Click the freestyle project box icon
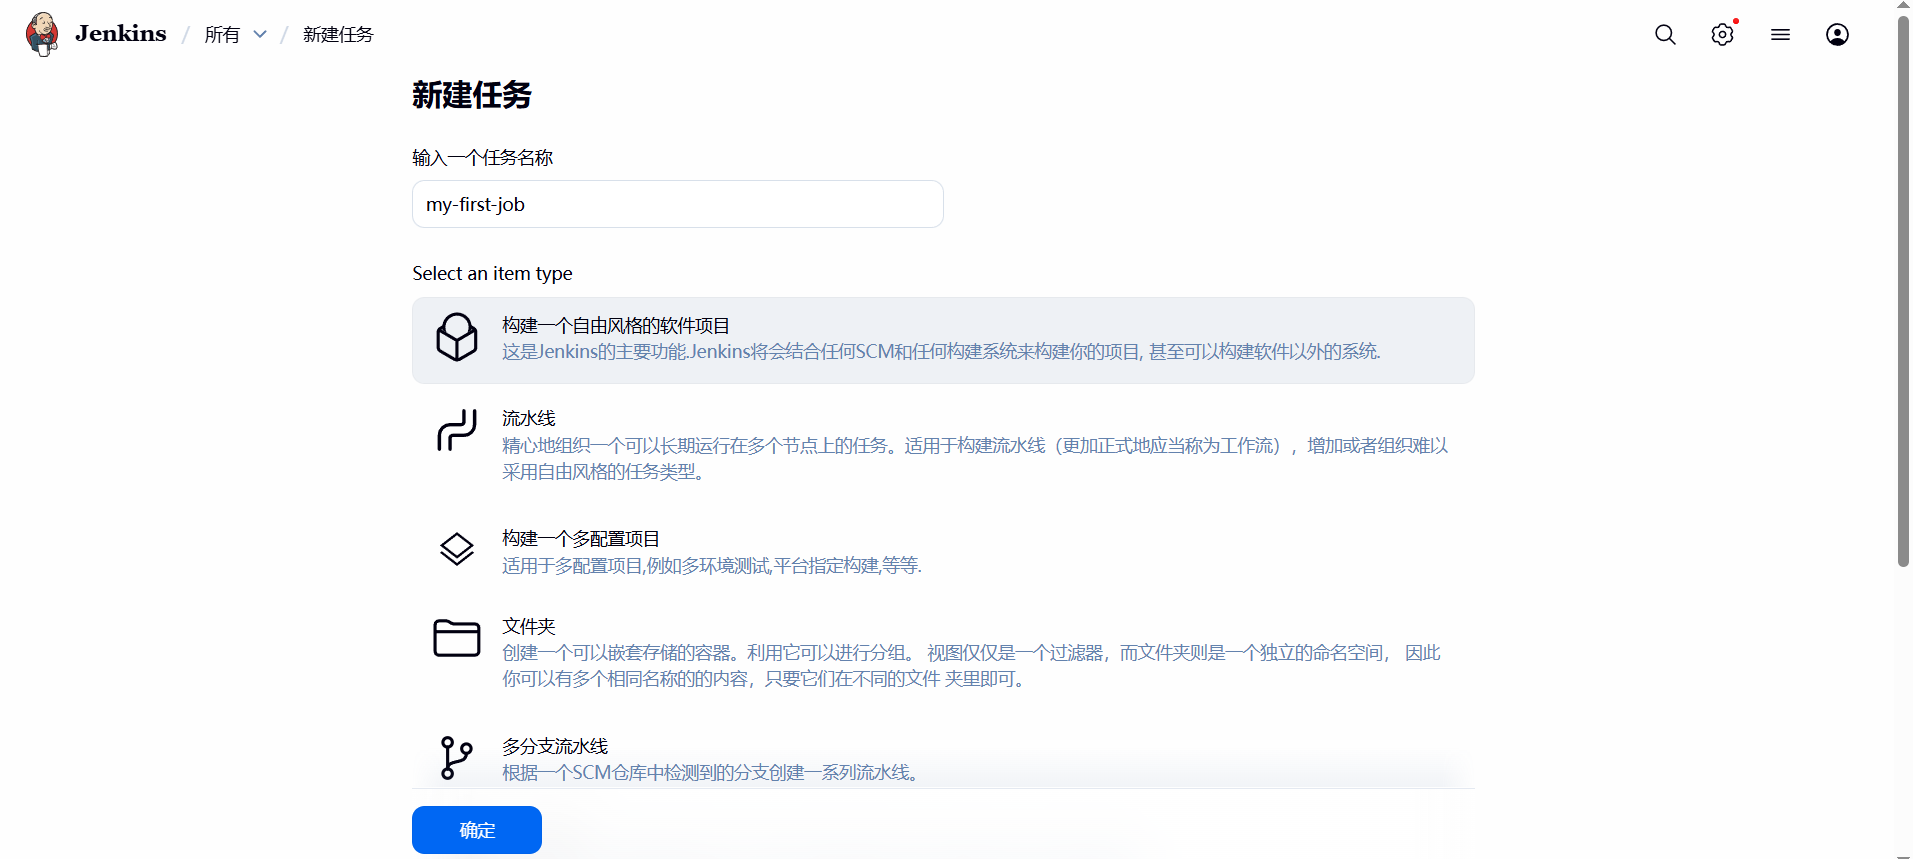1913x859 pixels. [457, 337]
